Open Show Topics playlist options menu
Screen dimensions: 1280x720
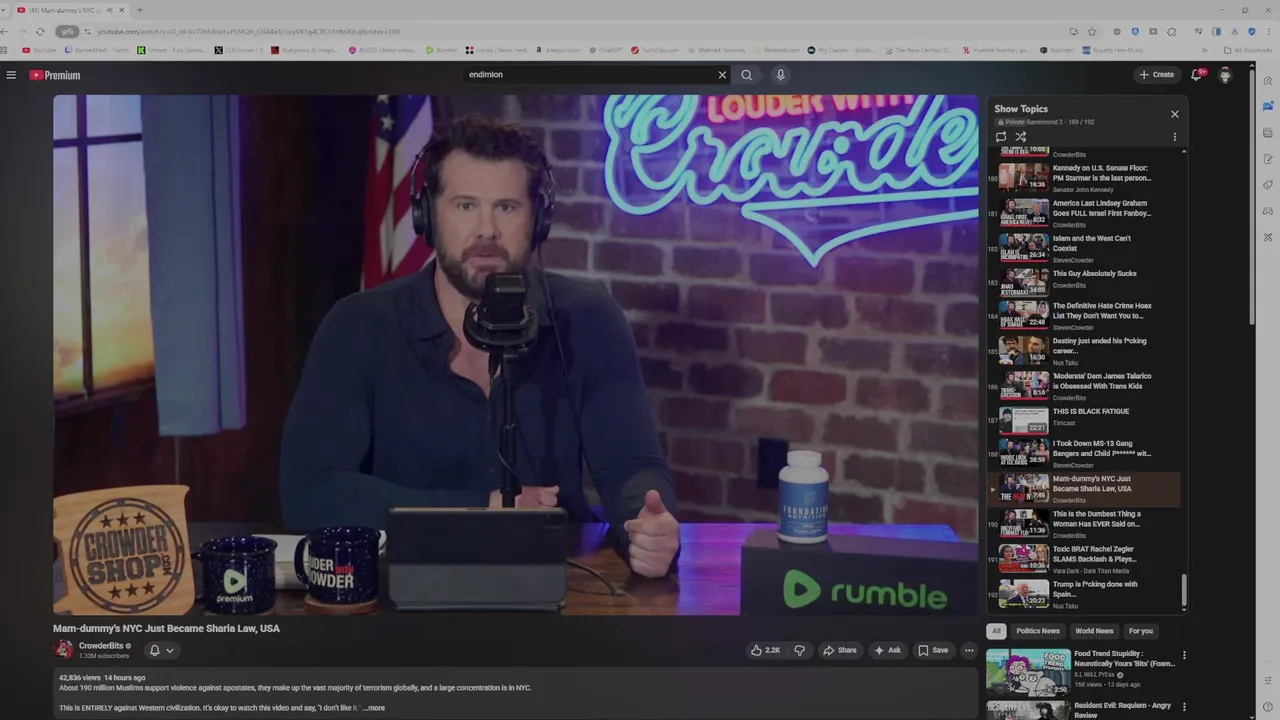coord(1175,137)
